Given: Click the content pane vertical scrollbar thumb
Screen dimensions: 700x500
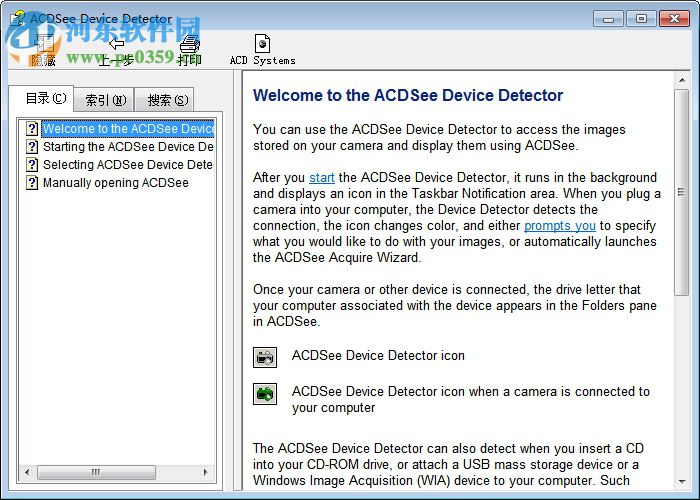Looking at the screenshot, I should 681,192.
